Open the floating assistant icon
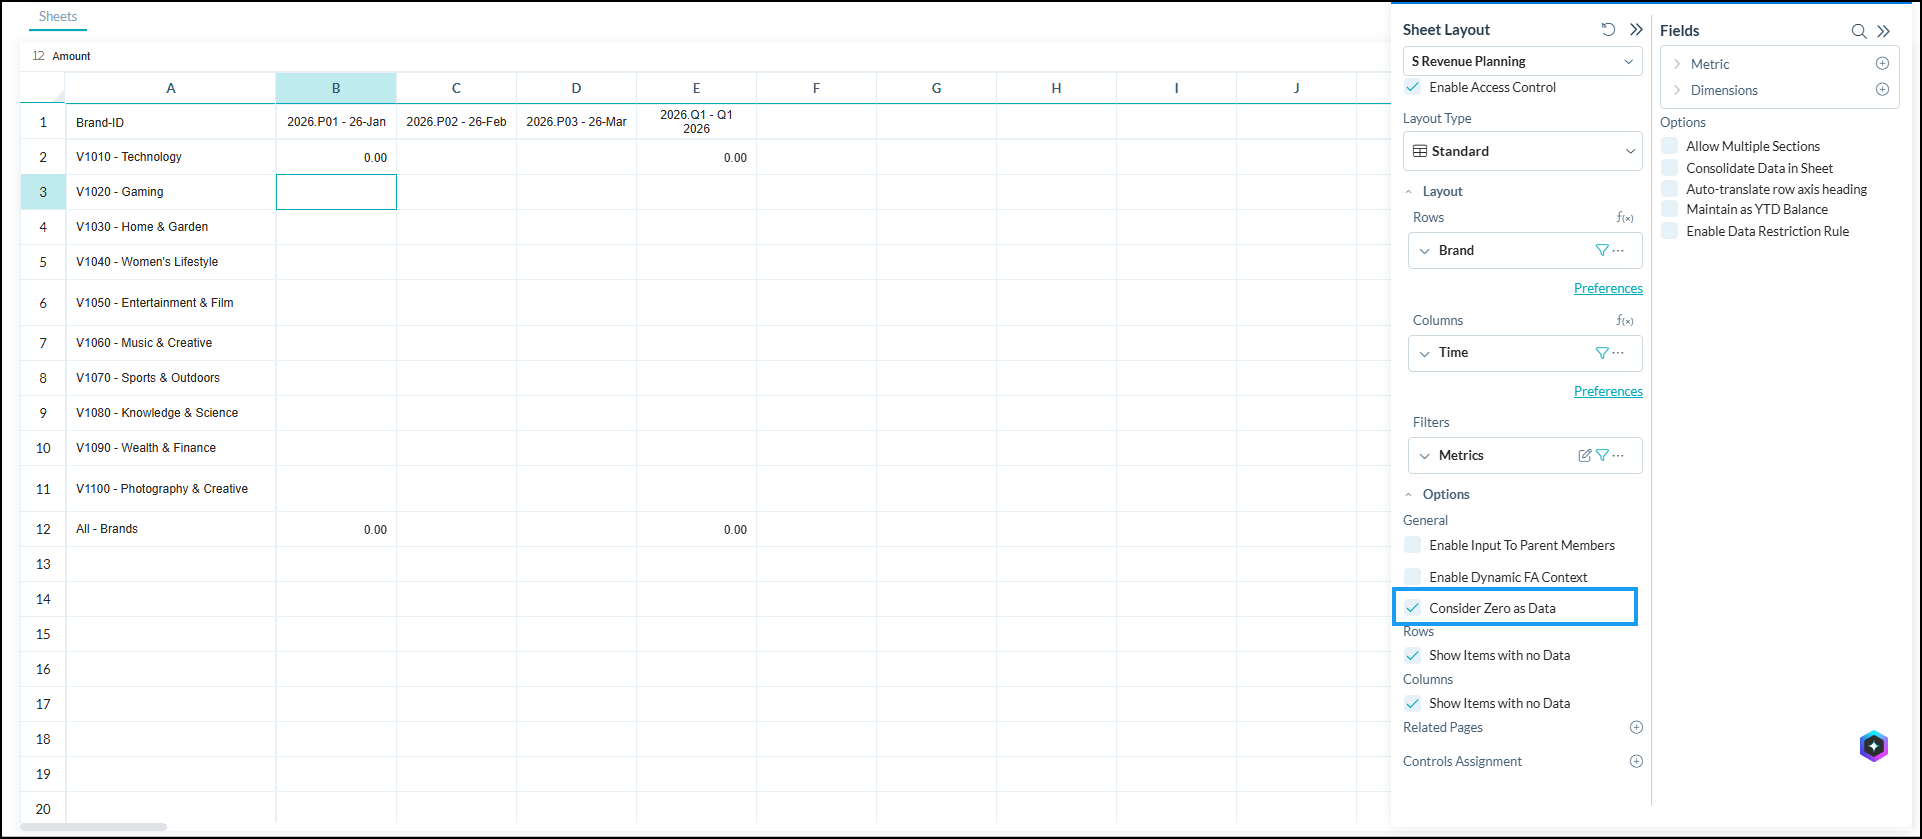1922x839 pixels. 1873,746
